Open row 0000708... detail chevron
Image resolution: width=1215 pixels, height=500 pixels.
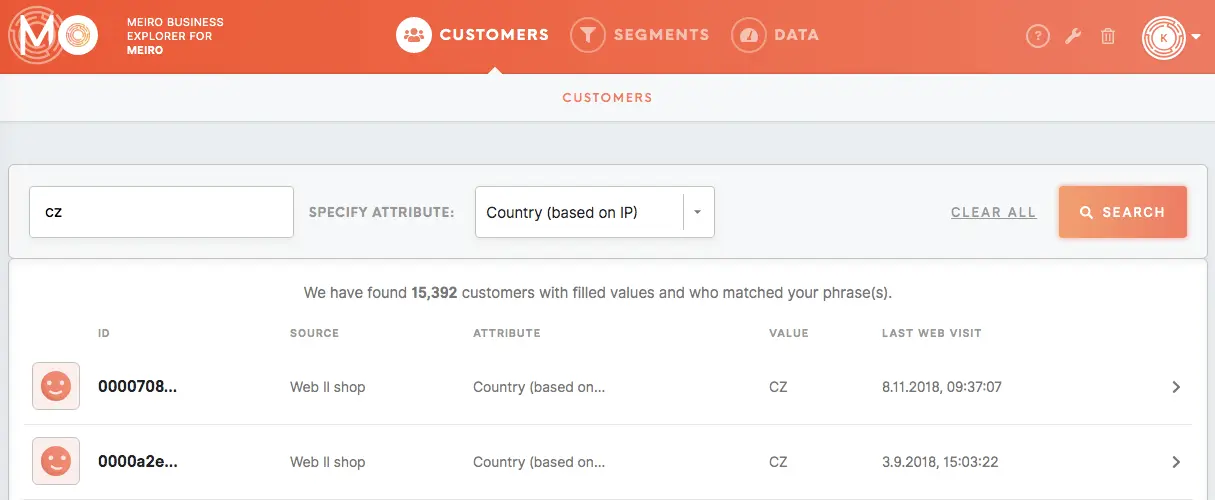[x=1176, y=387]
